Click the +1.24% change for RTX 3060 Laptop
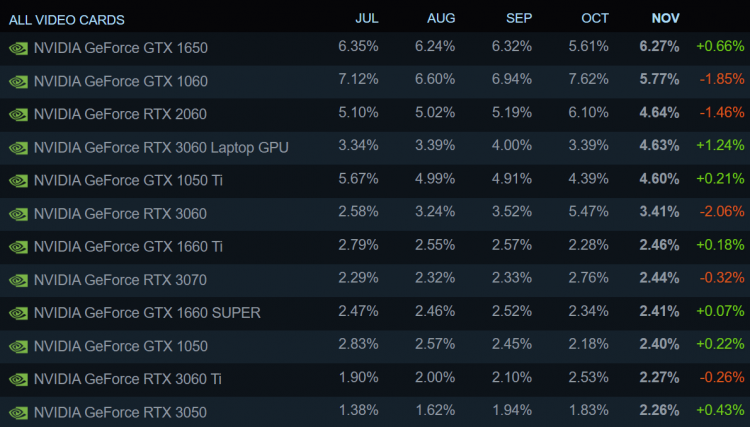This screenshot has width=750, height=427. pos(720,147)
